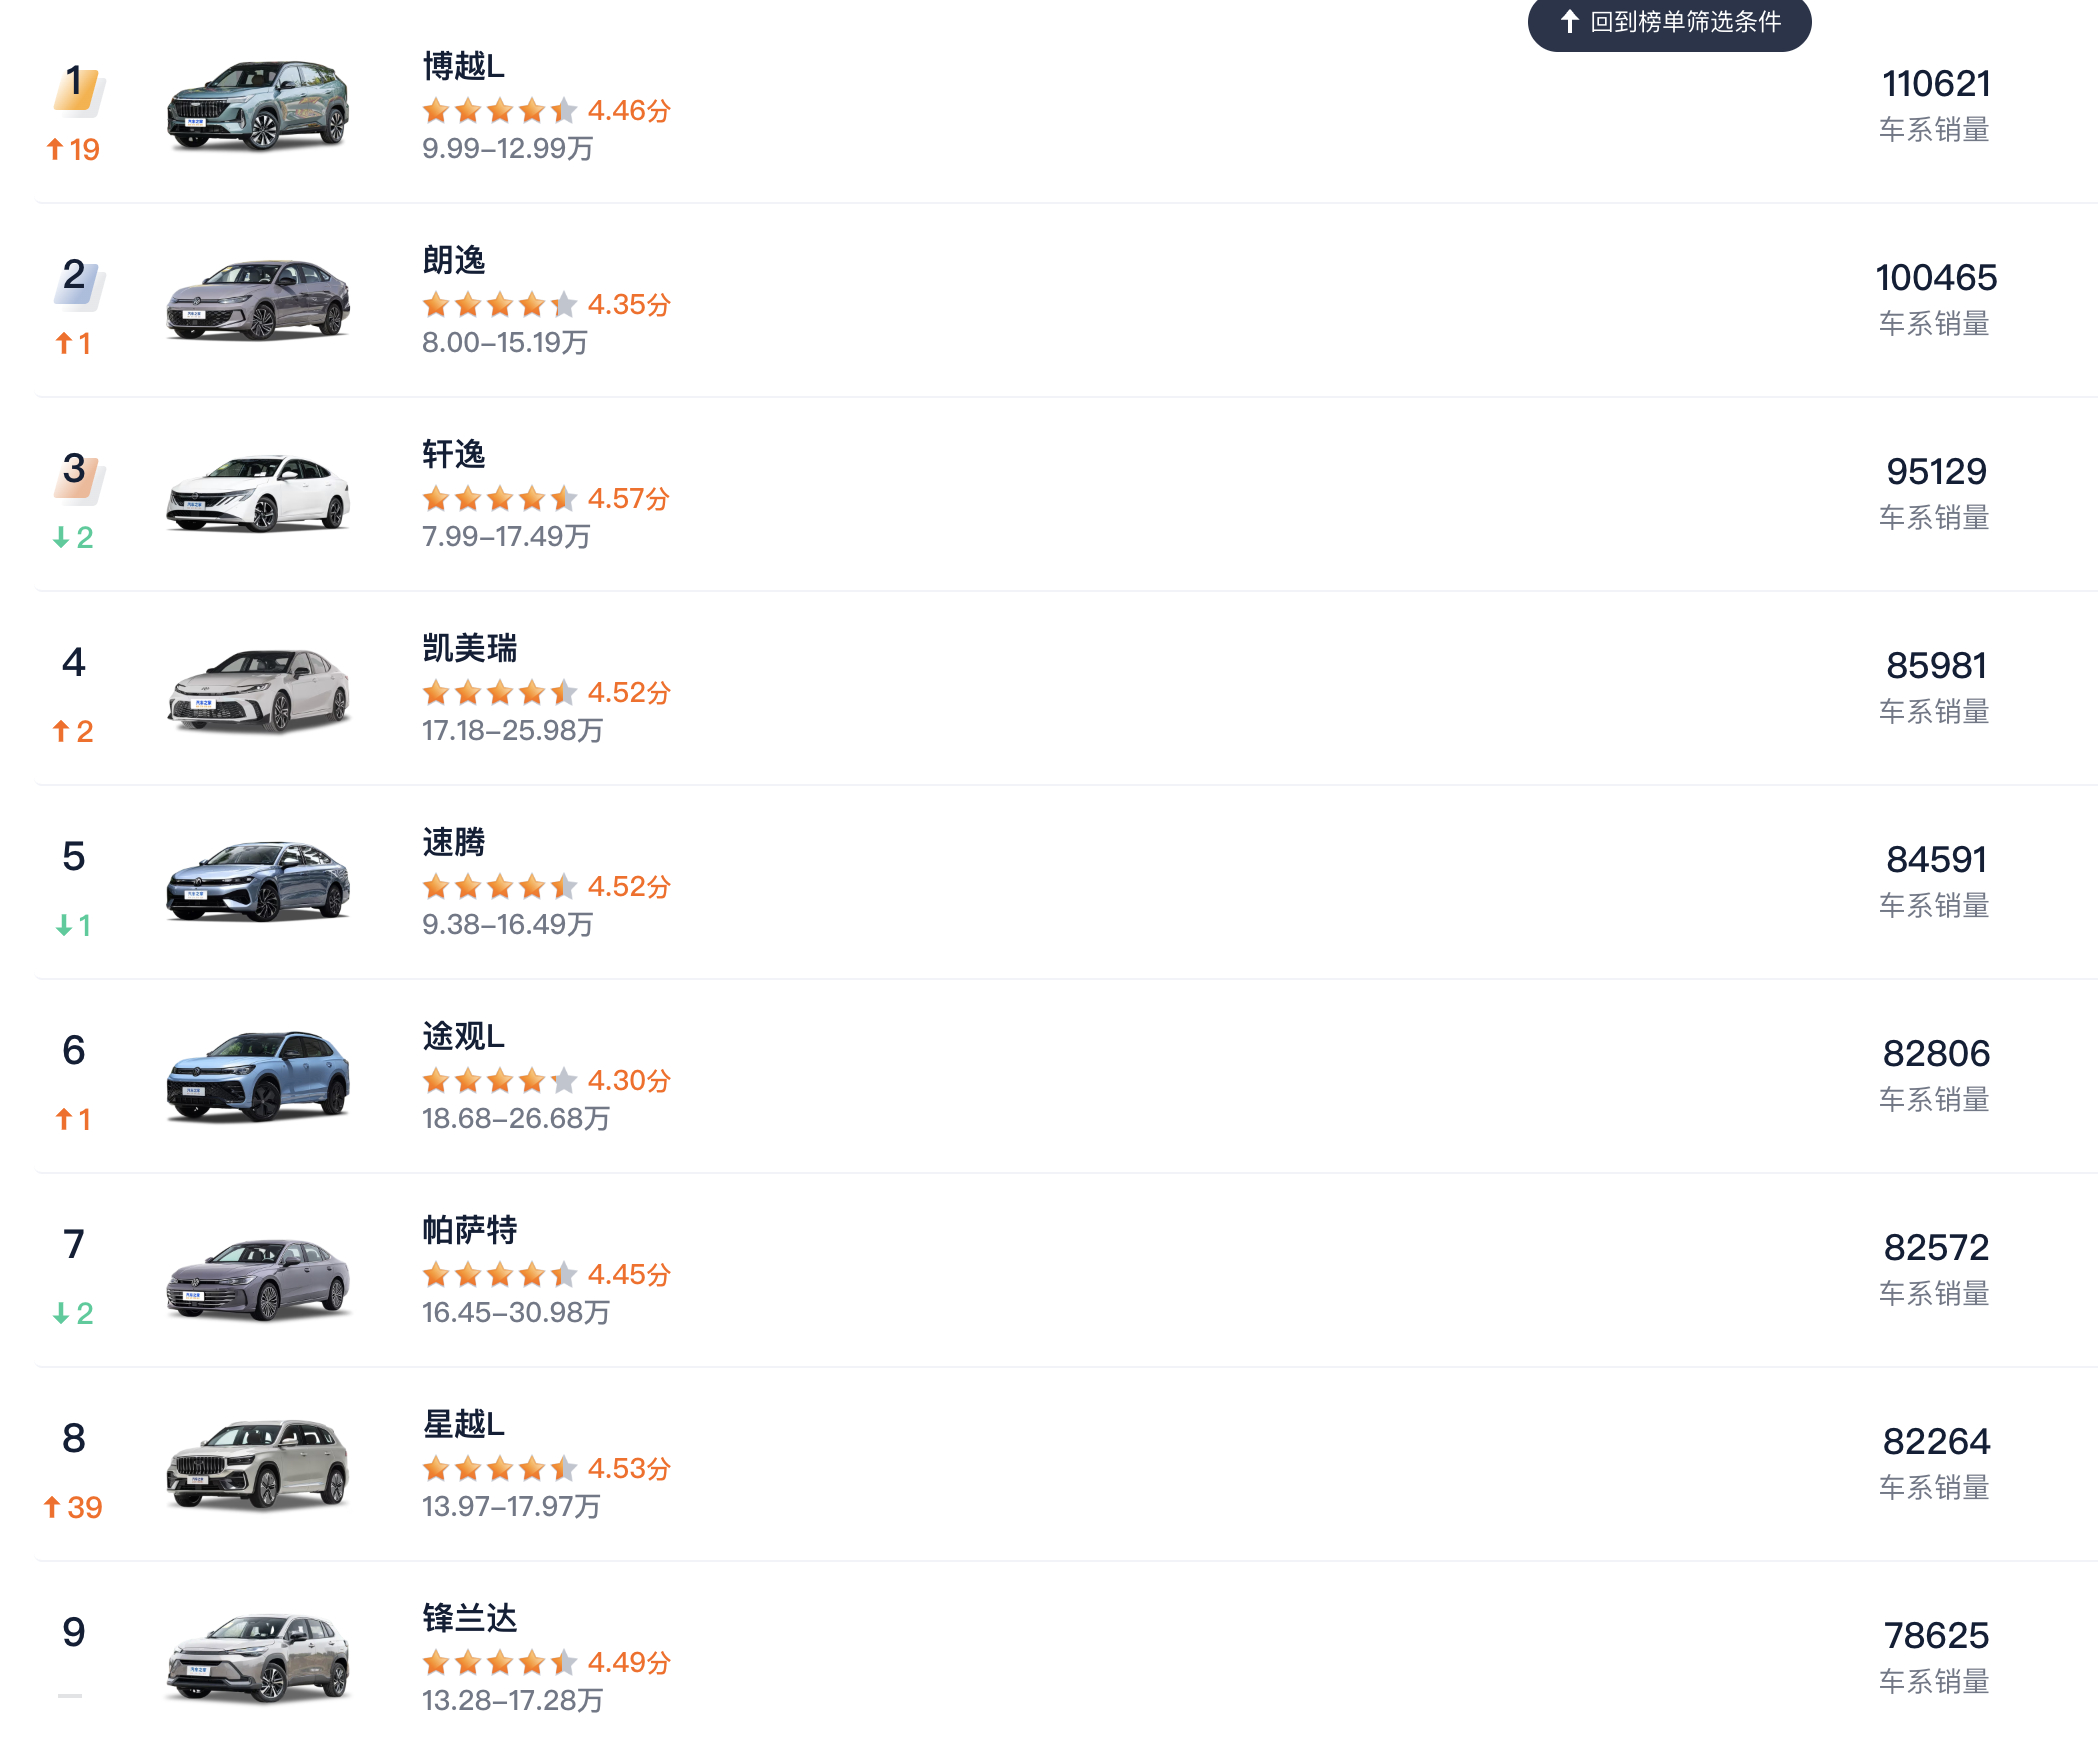The image size is (2098, 1738).
Task: Click the sales figure 95129
Action: point(1936,472)
